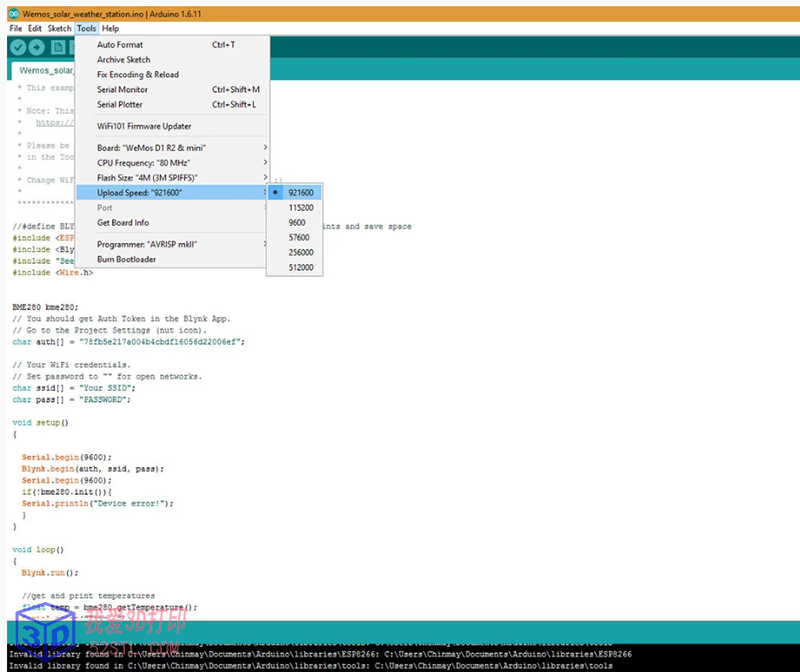This screenshot has height=672, width=800.
Task: Select Archive Sketch
Action: point(172,60)
